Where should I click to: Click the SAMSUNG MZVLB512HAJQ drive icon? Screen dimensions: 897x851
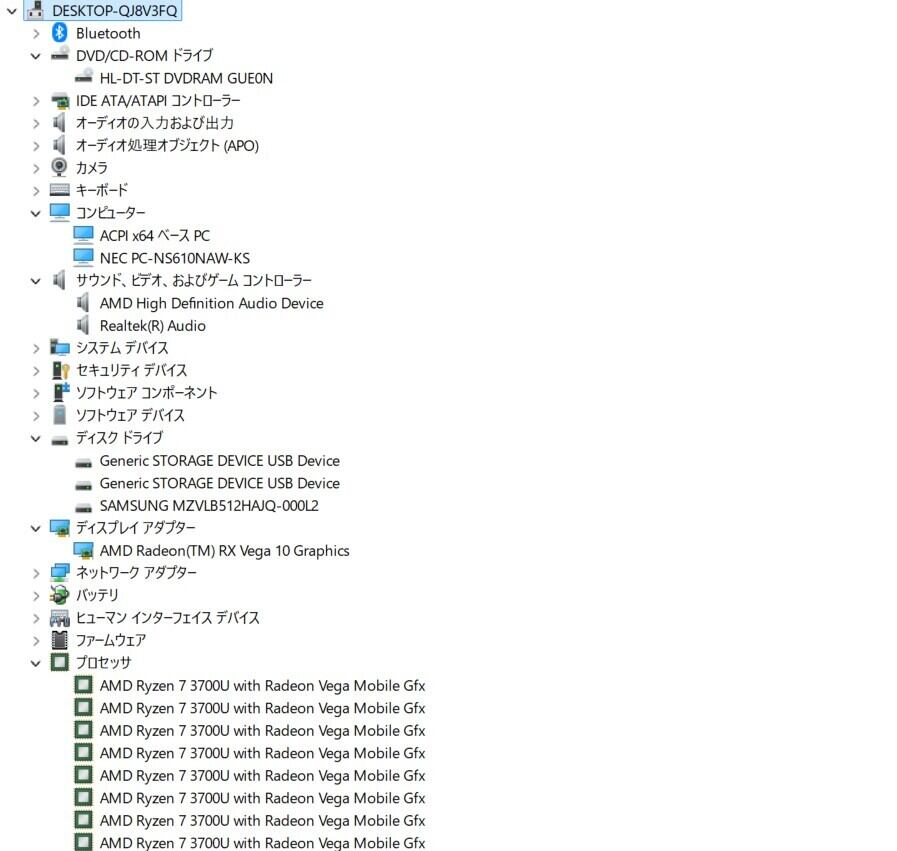point(84,507)
